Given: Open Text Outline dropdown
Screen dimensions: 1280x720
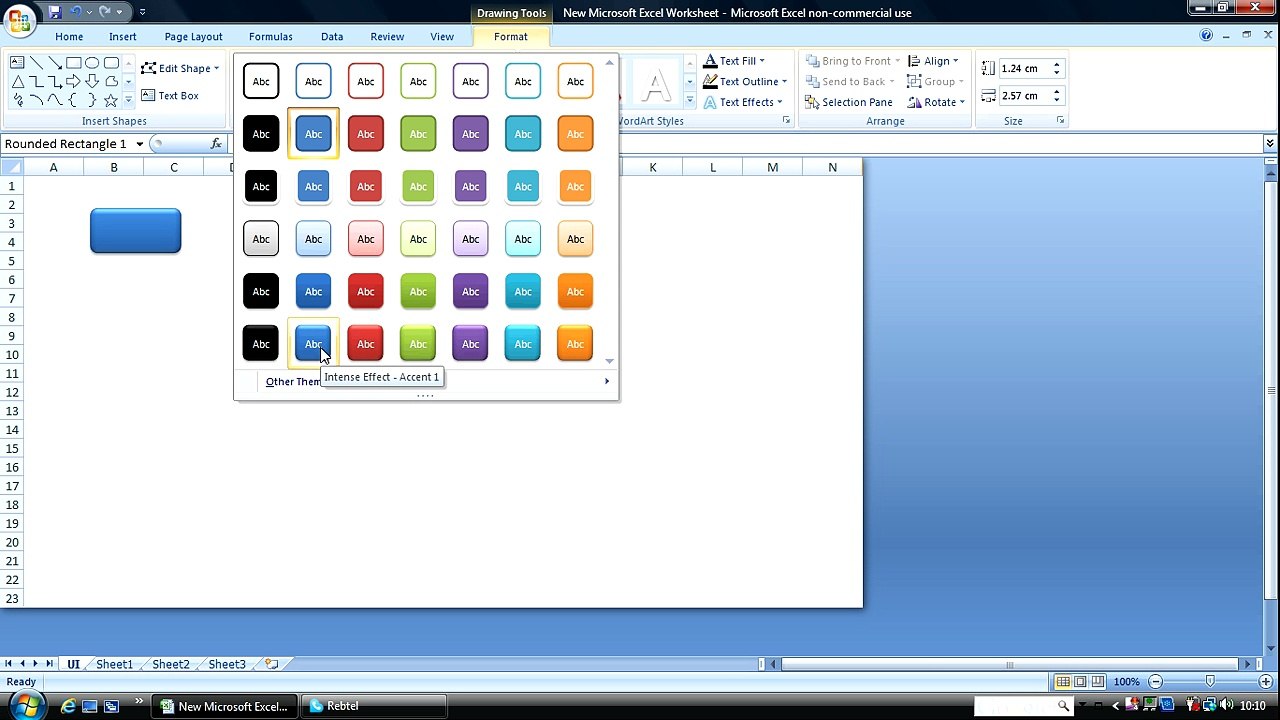Looking at the screenshot, I should 745,81.
